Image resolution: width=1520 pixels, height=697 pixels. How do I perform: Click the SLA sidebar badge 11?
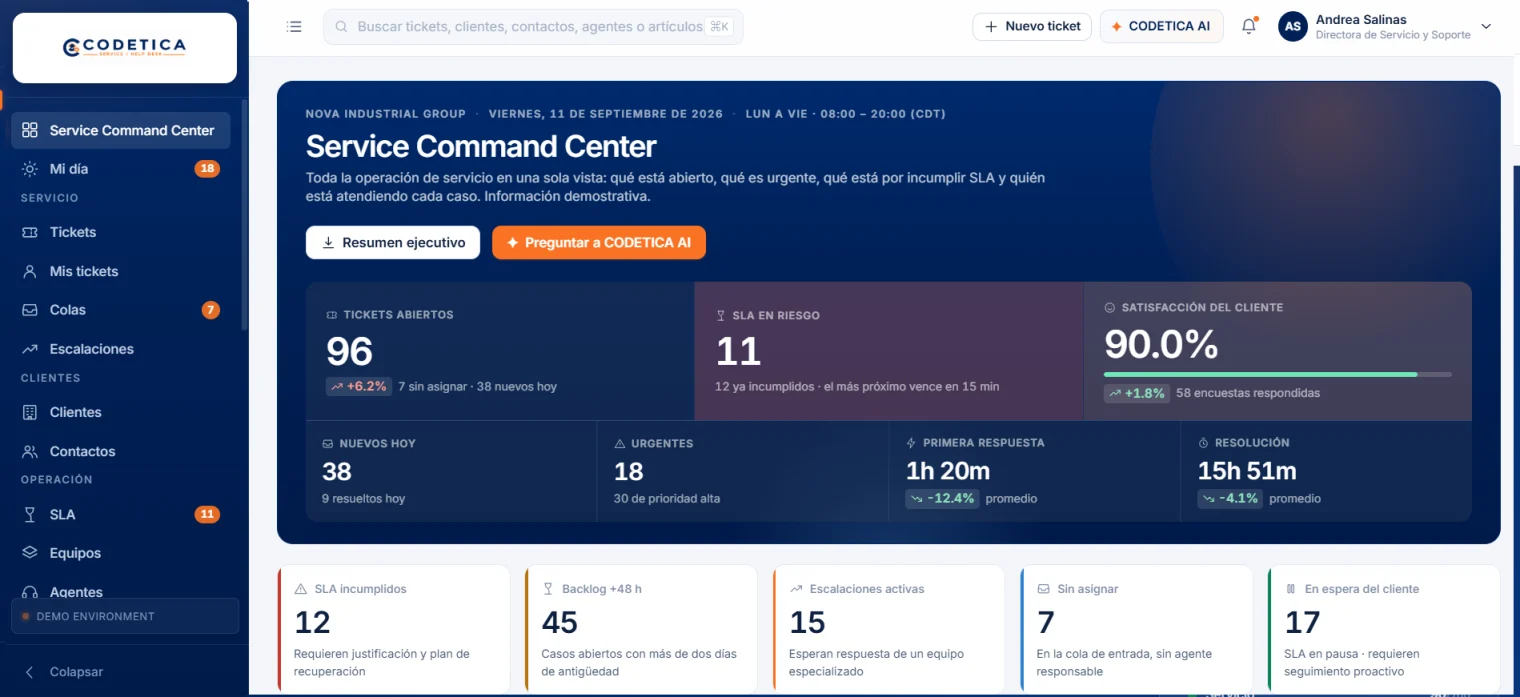click(207, 514)
